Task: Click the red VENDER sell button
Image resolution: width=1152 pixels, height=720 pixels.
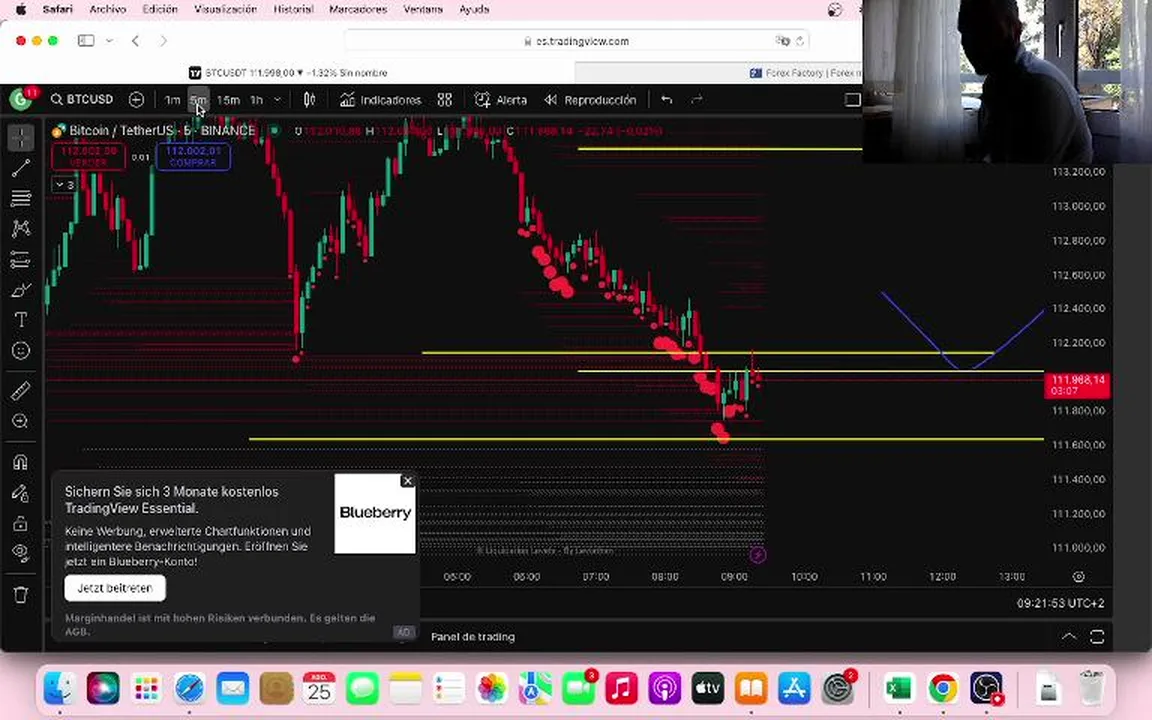Action: point(88,156)
